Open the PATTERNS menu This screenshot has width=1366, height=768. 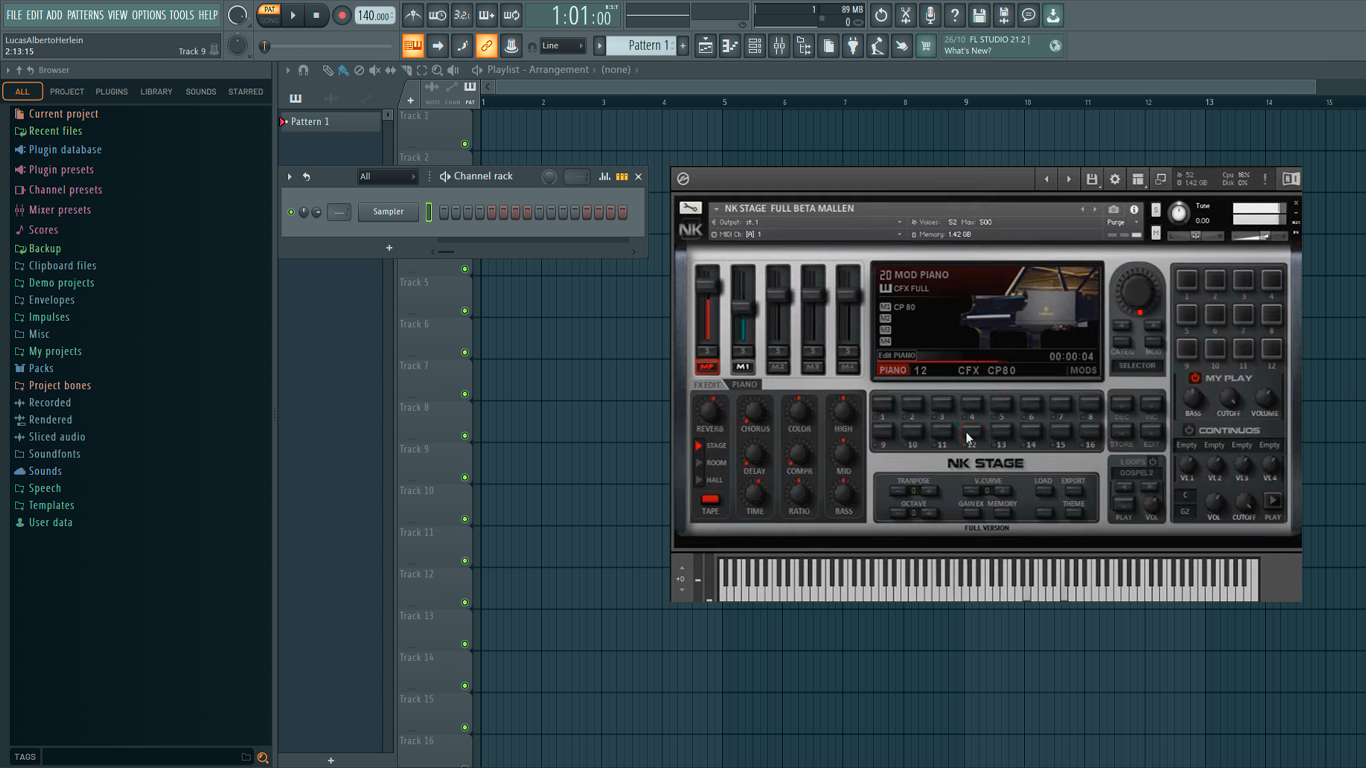tap(85, 15)
